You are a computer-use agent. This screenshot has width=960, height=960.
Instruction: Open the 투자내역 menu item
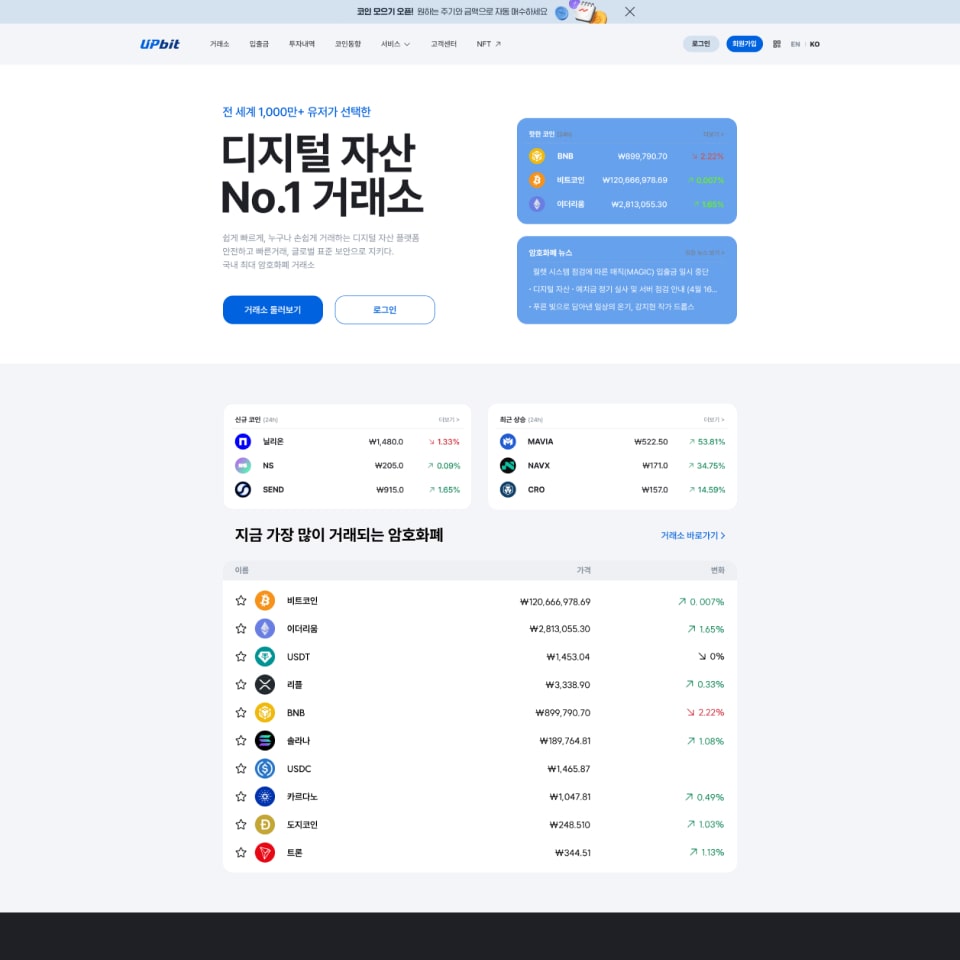coord(302,44)
